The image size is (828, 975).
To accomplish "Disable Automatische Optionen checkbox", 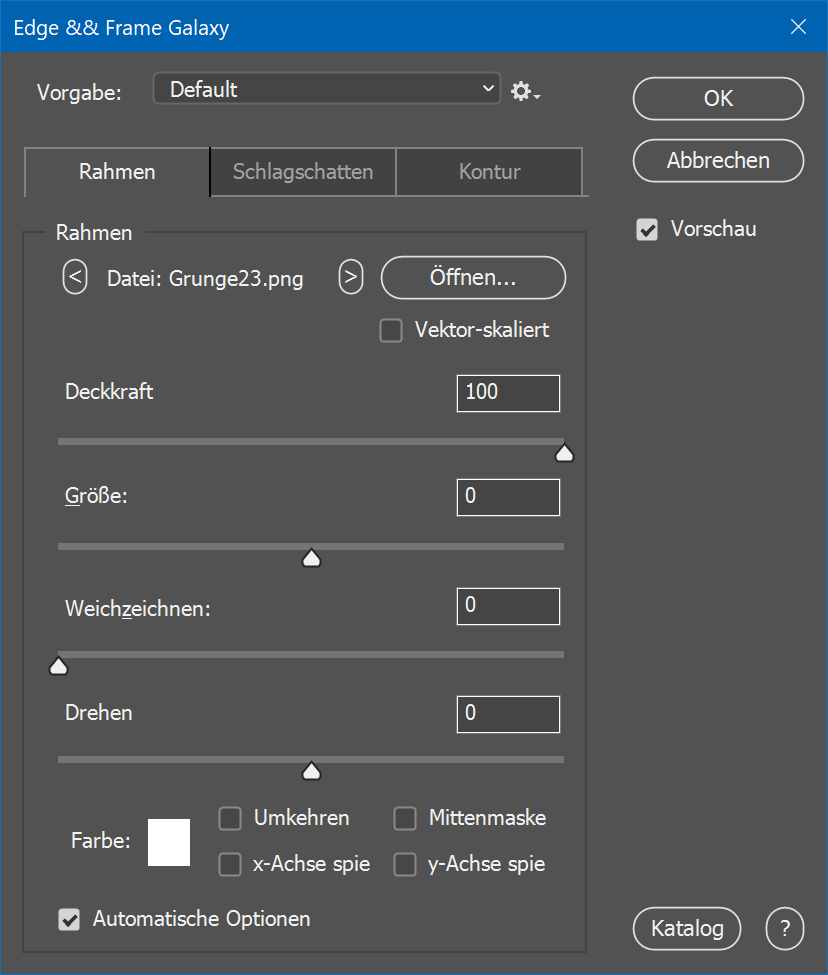I will [69, 919].
